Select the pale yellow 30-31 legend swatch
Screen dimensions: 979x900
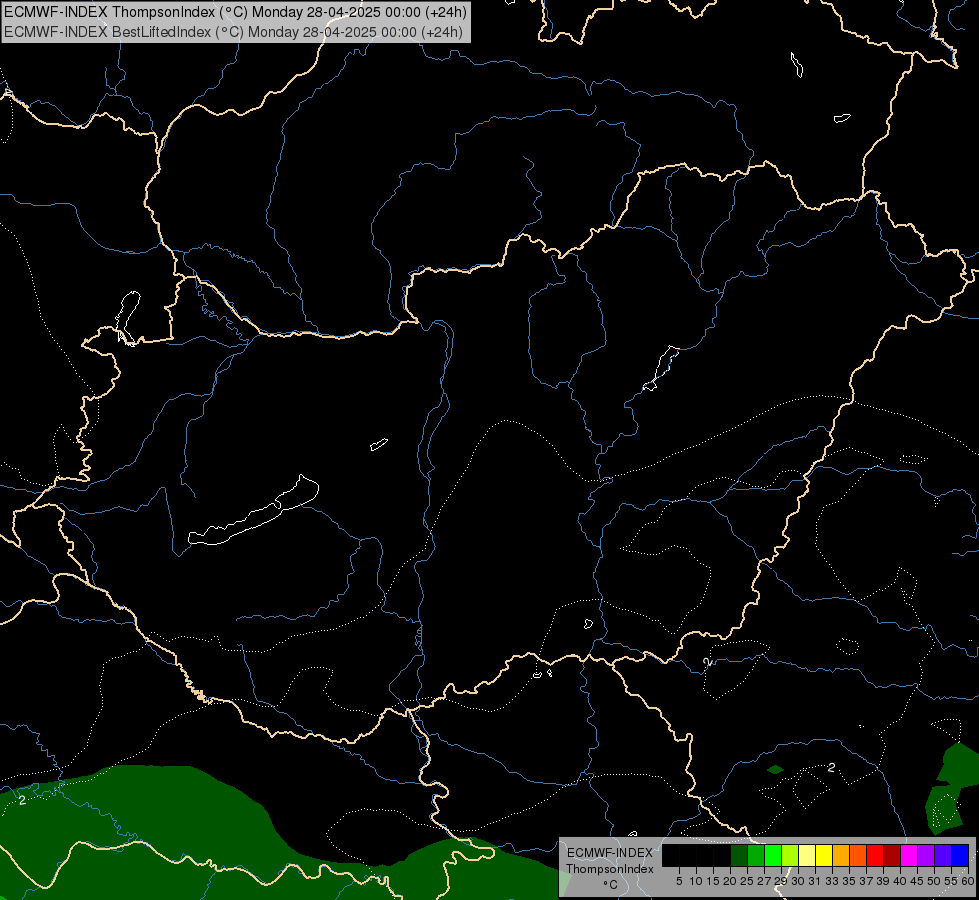pyautogui.click(x=807, y=856)
